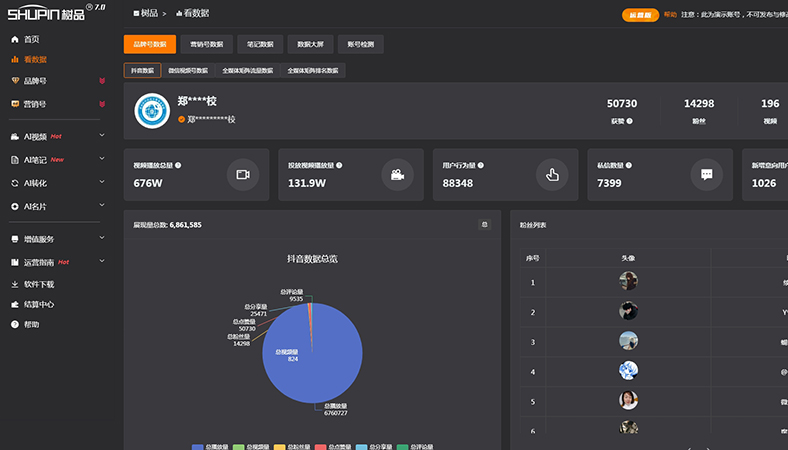Click the video camera icon in 视频播放总量 card

point(243,174)
